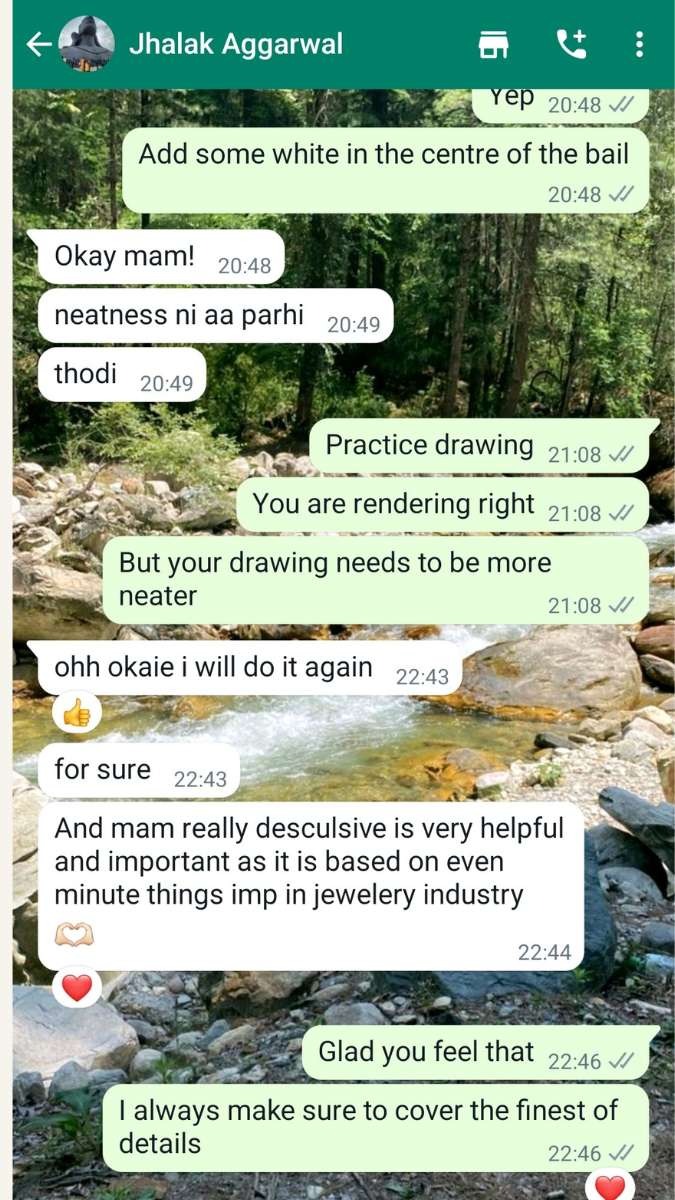Tap the back arrow icon
Image resolution: width=675 pixels, height=1200 pixels.
click(x=37, y=44)
